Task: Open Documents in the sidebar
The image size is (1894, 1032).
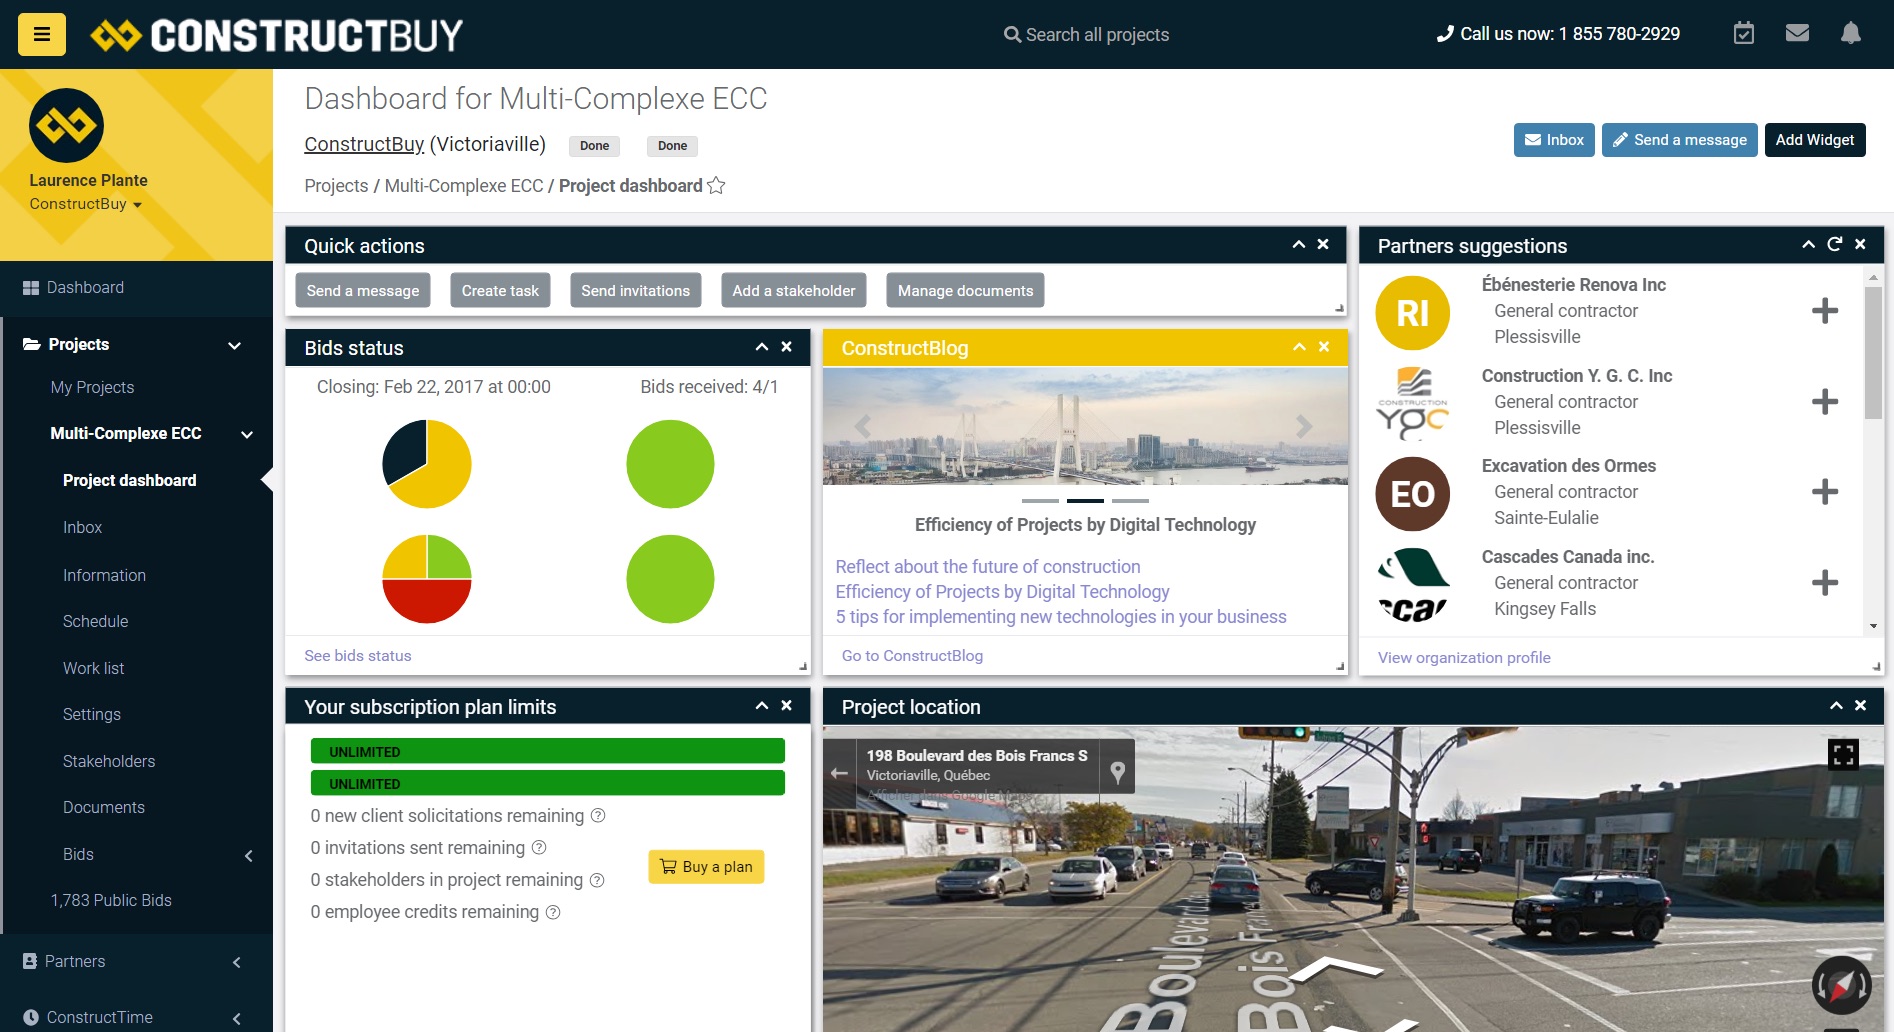Action: pyautogui.click(x=104, y=808)
